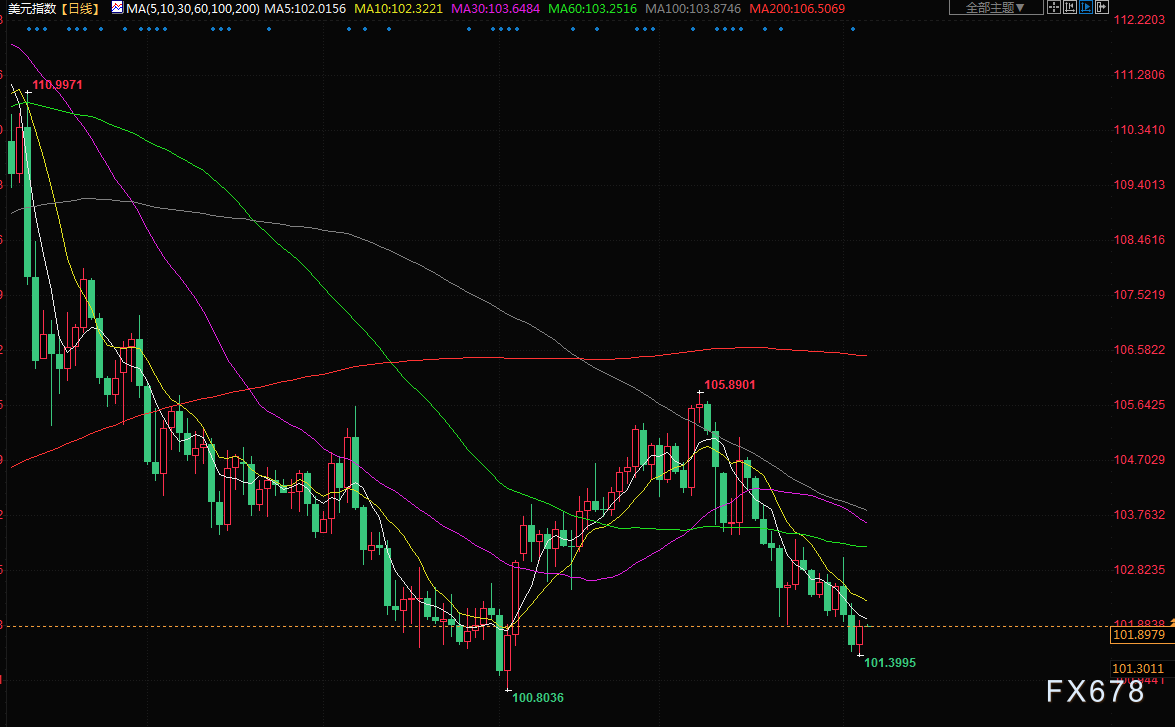
Task: Click the 100.8036 low price annotation
Action: coord(538,697)
